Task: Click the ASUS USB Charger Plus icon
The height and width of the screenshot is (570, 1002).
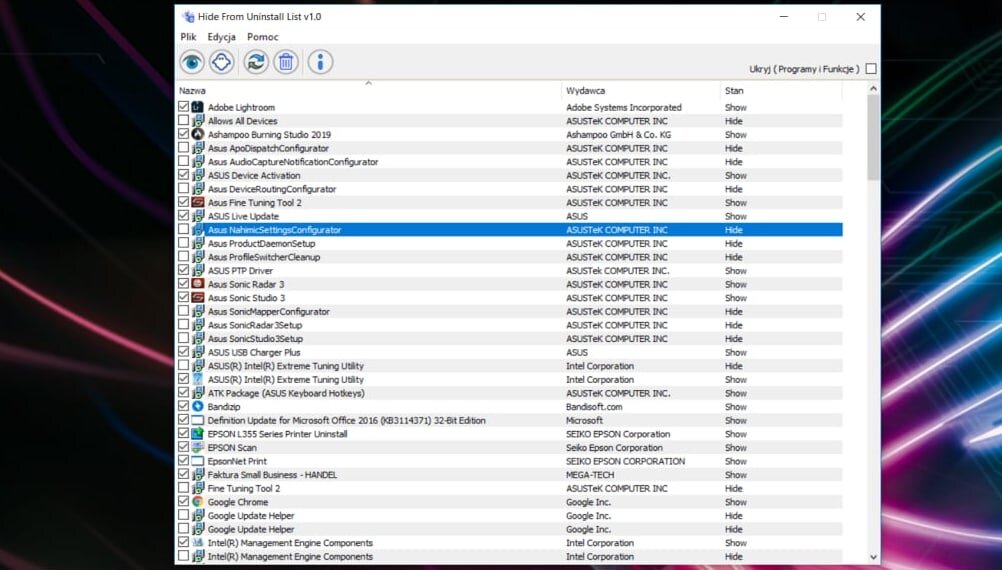Action: [x=197, y=352]
